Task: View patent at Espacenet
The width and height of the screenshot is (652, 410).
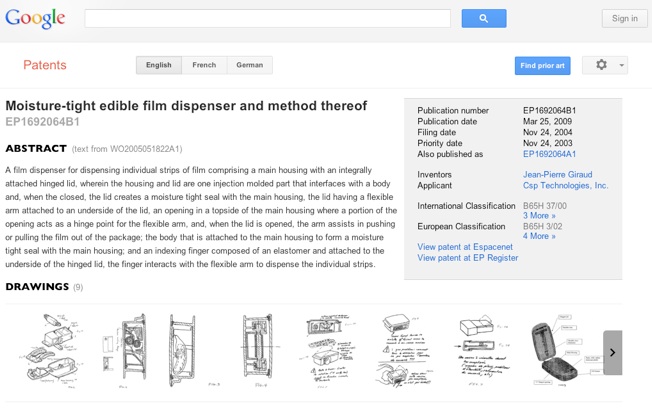Action: tap(465, 247)
